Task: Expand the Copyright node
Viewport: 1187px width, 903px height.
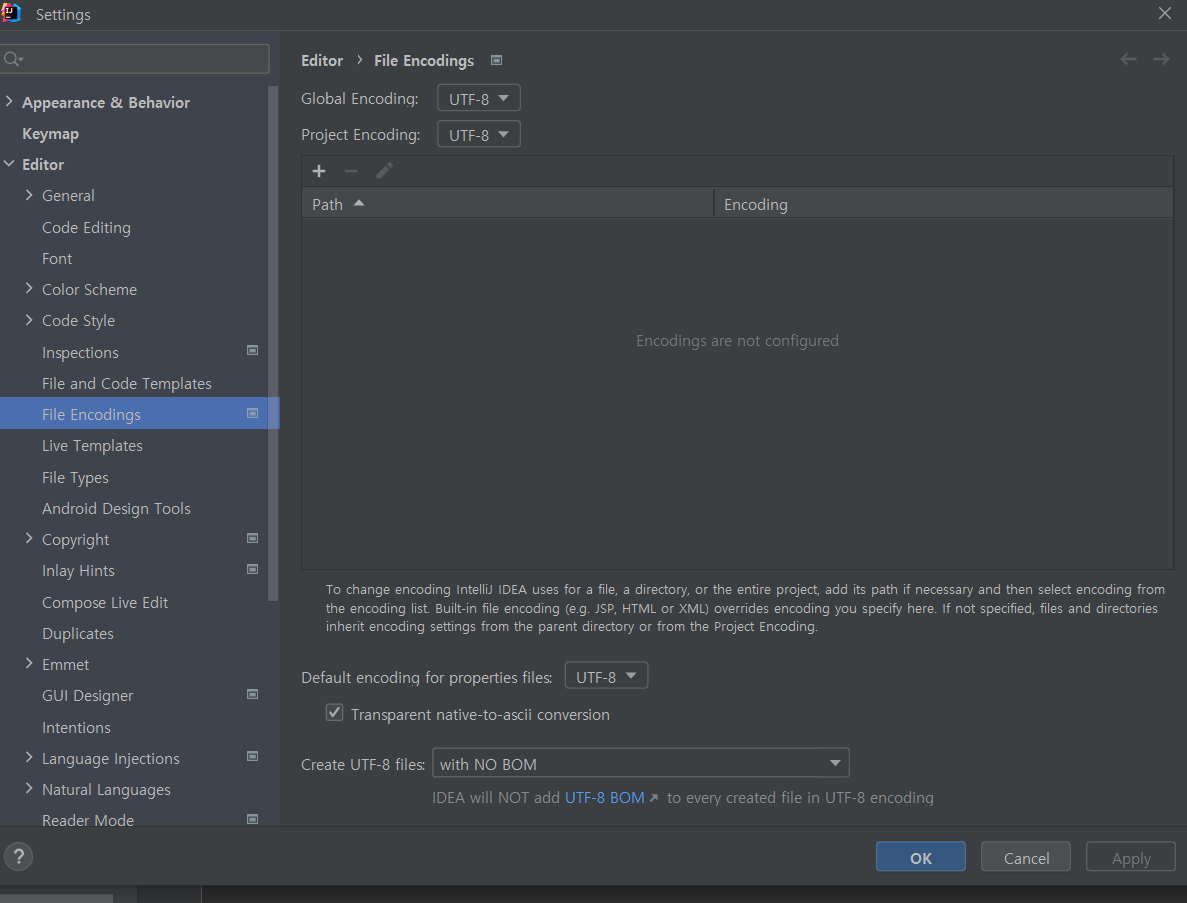Action: [x=29, y=538]
